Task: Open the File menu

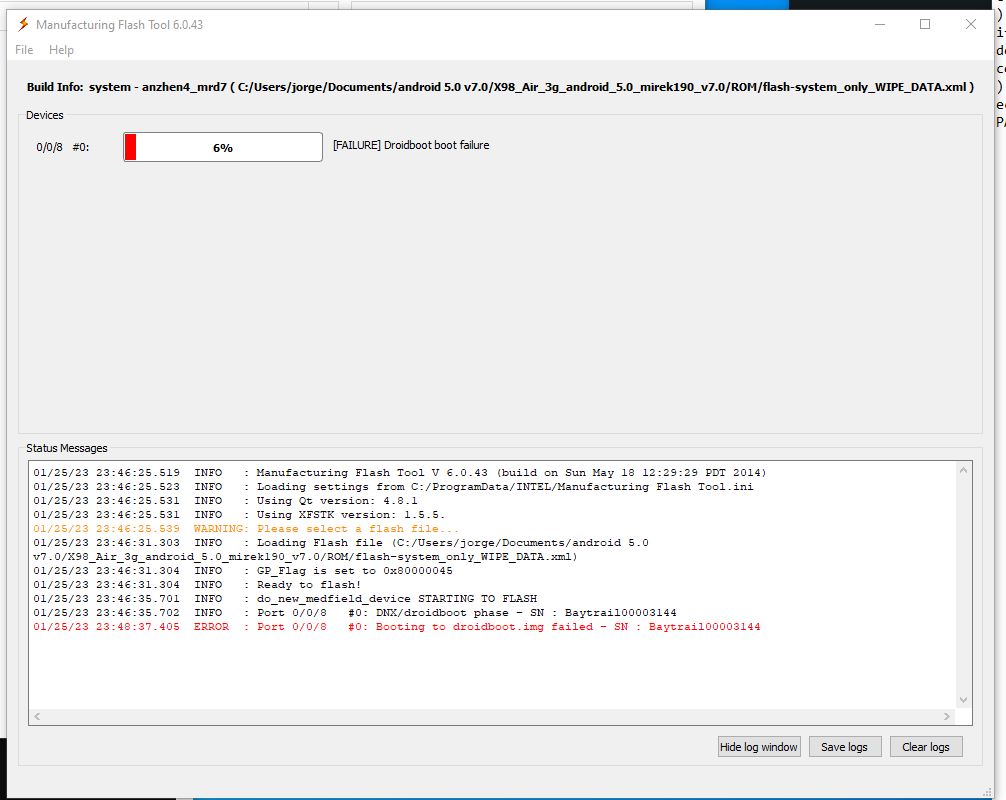Action: [x=24, y=49]
